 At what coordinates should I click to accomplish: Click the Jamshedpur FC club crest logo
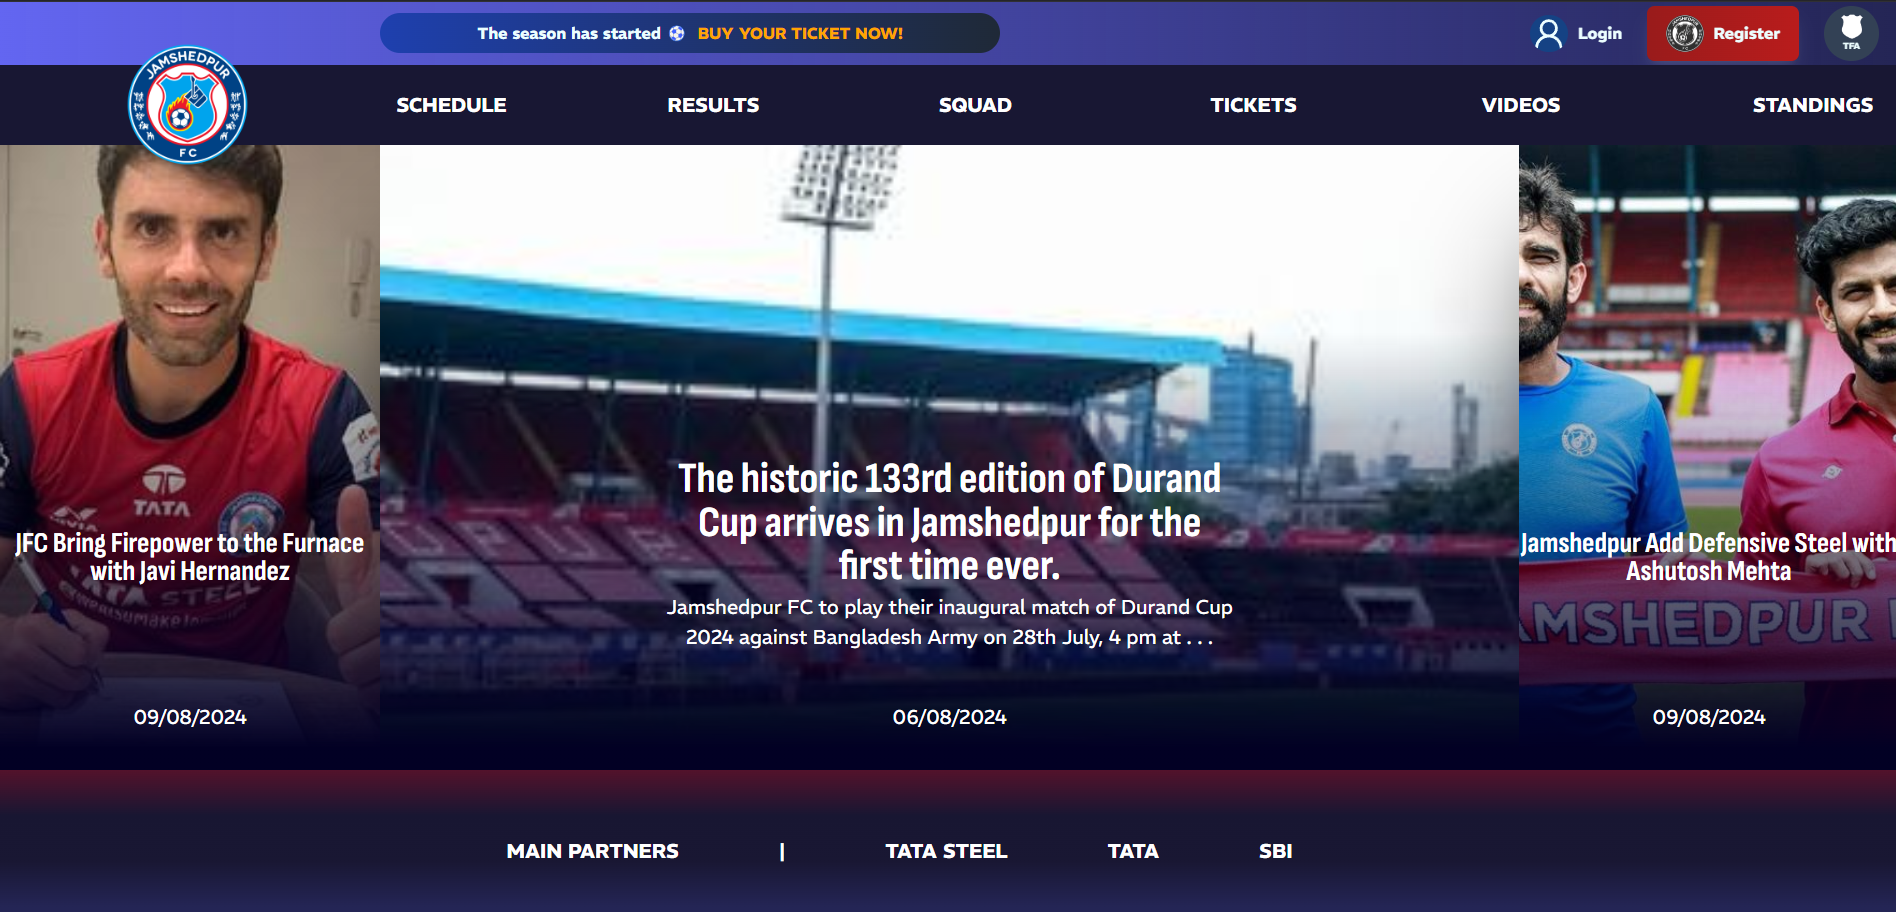pyautogui.click(x=188, y=104)
